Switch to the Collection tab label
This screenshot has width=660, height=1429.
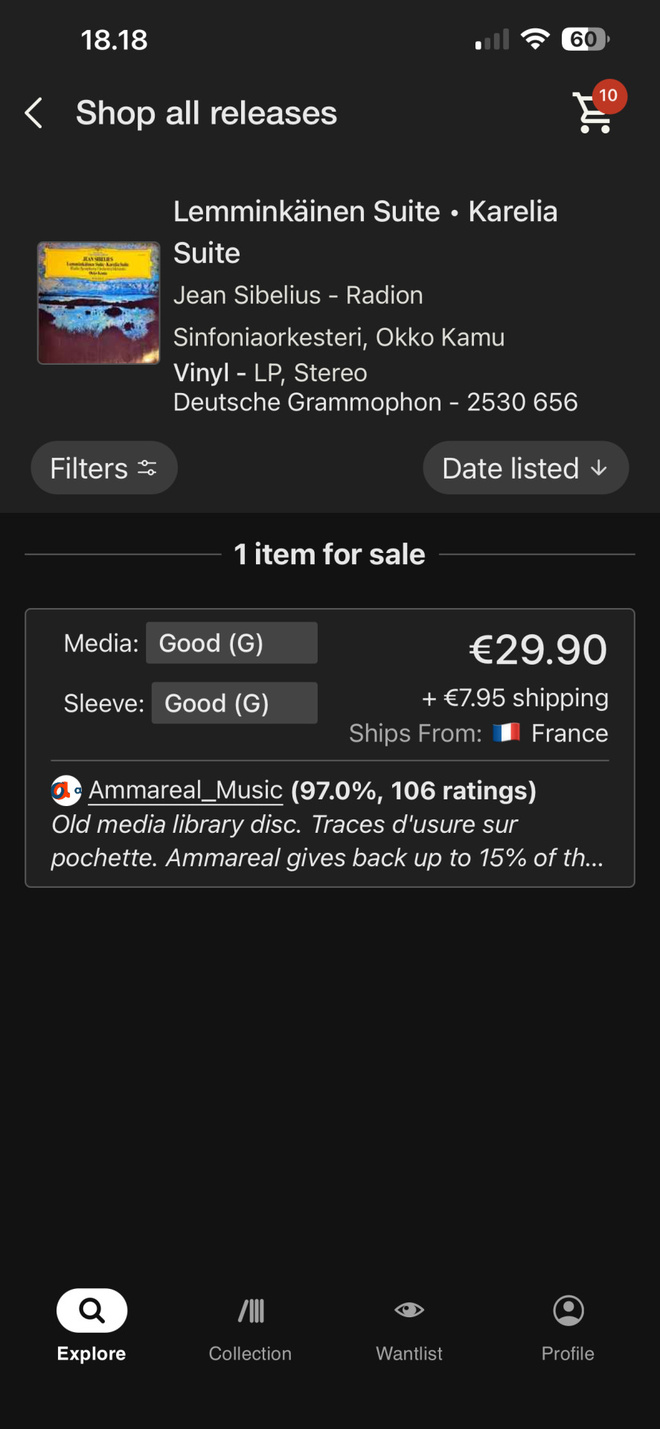point(250,1353)
